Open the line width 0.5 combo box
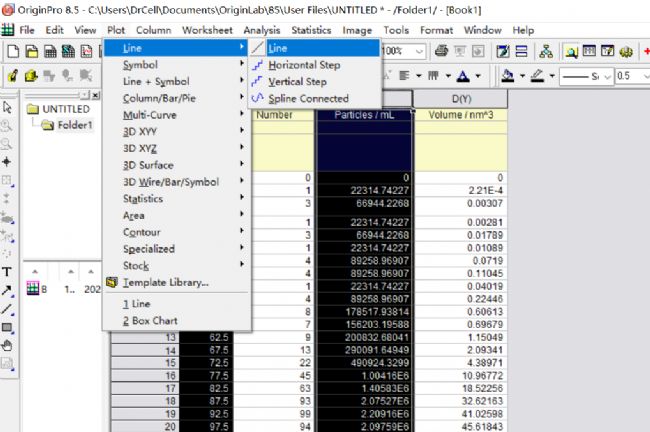Screen dimensions: 650x432 [633, 76]
